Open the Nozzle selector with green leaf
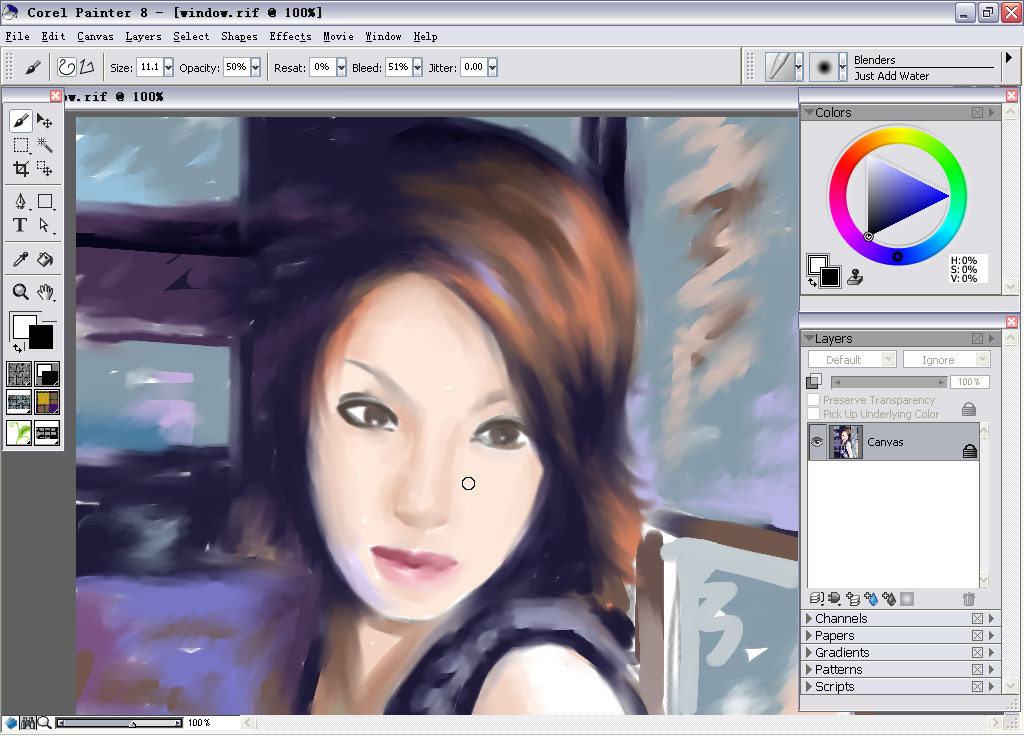Viewport: 1024px width, 736px height. click(x=19, y=432)
